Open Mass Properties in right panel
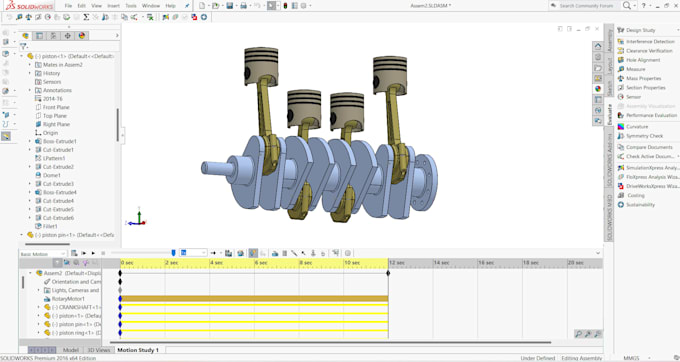This screenshot has width=680, height=362. (639, 78)
